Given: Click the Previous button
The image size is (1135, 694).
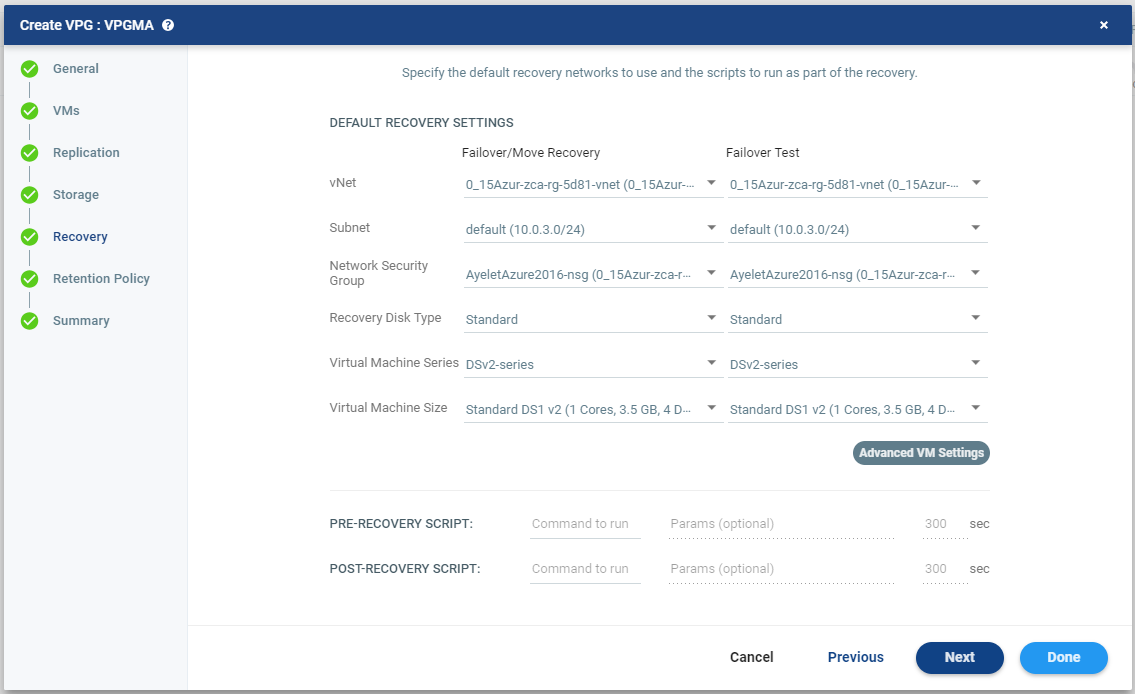Looking at the screenshot, I should point(856,657).
